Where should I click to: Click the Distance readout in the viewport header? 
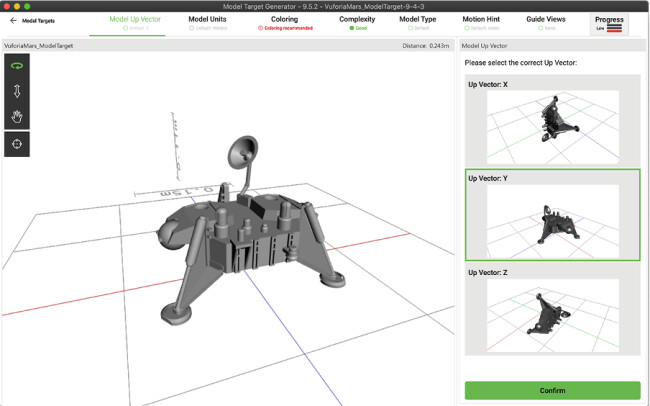tap(425, 46)
